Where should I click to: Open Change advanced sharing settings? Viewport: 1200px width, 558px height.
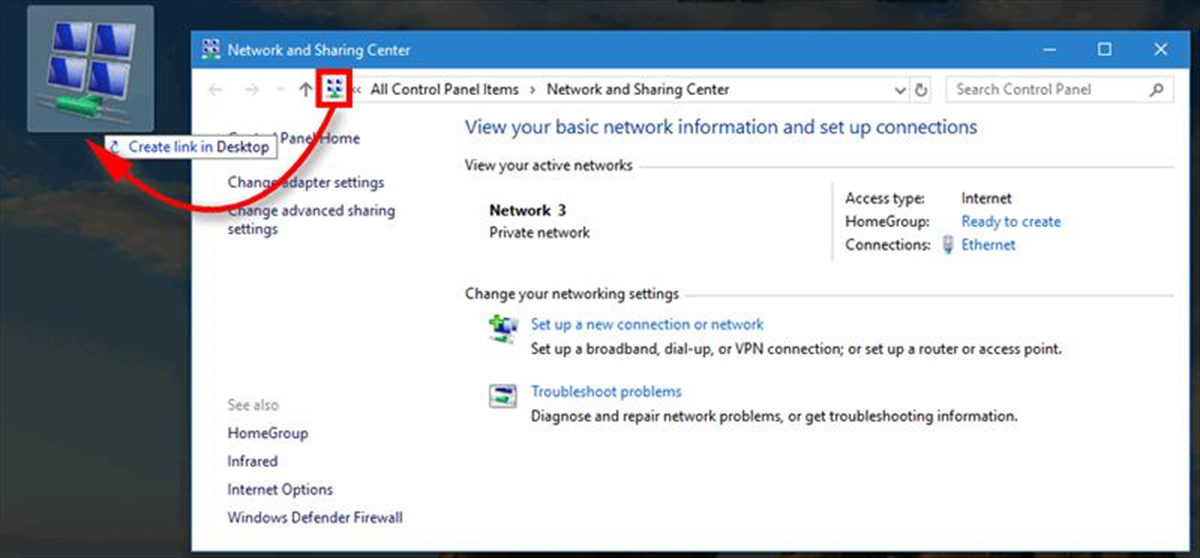(311, 220)
